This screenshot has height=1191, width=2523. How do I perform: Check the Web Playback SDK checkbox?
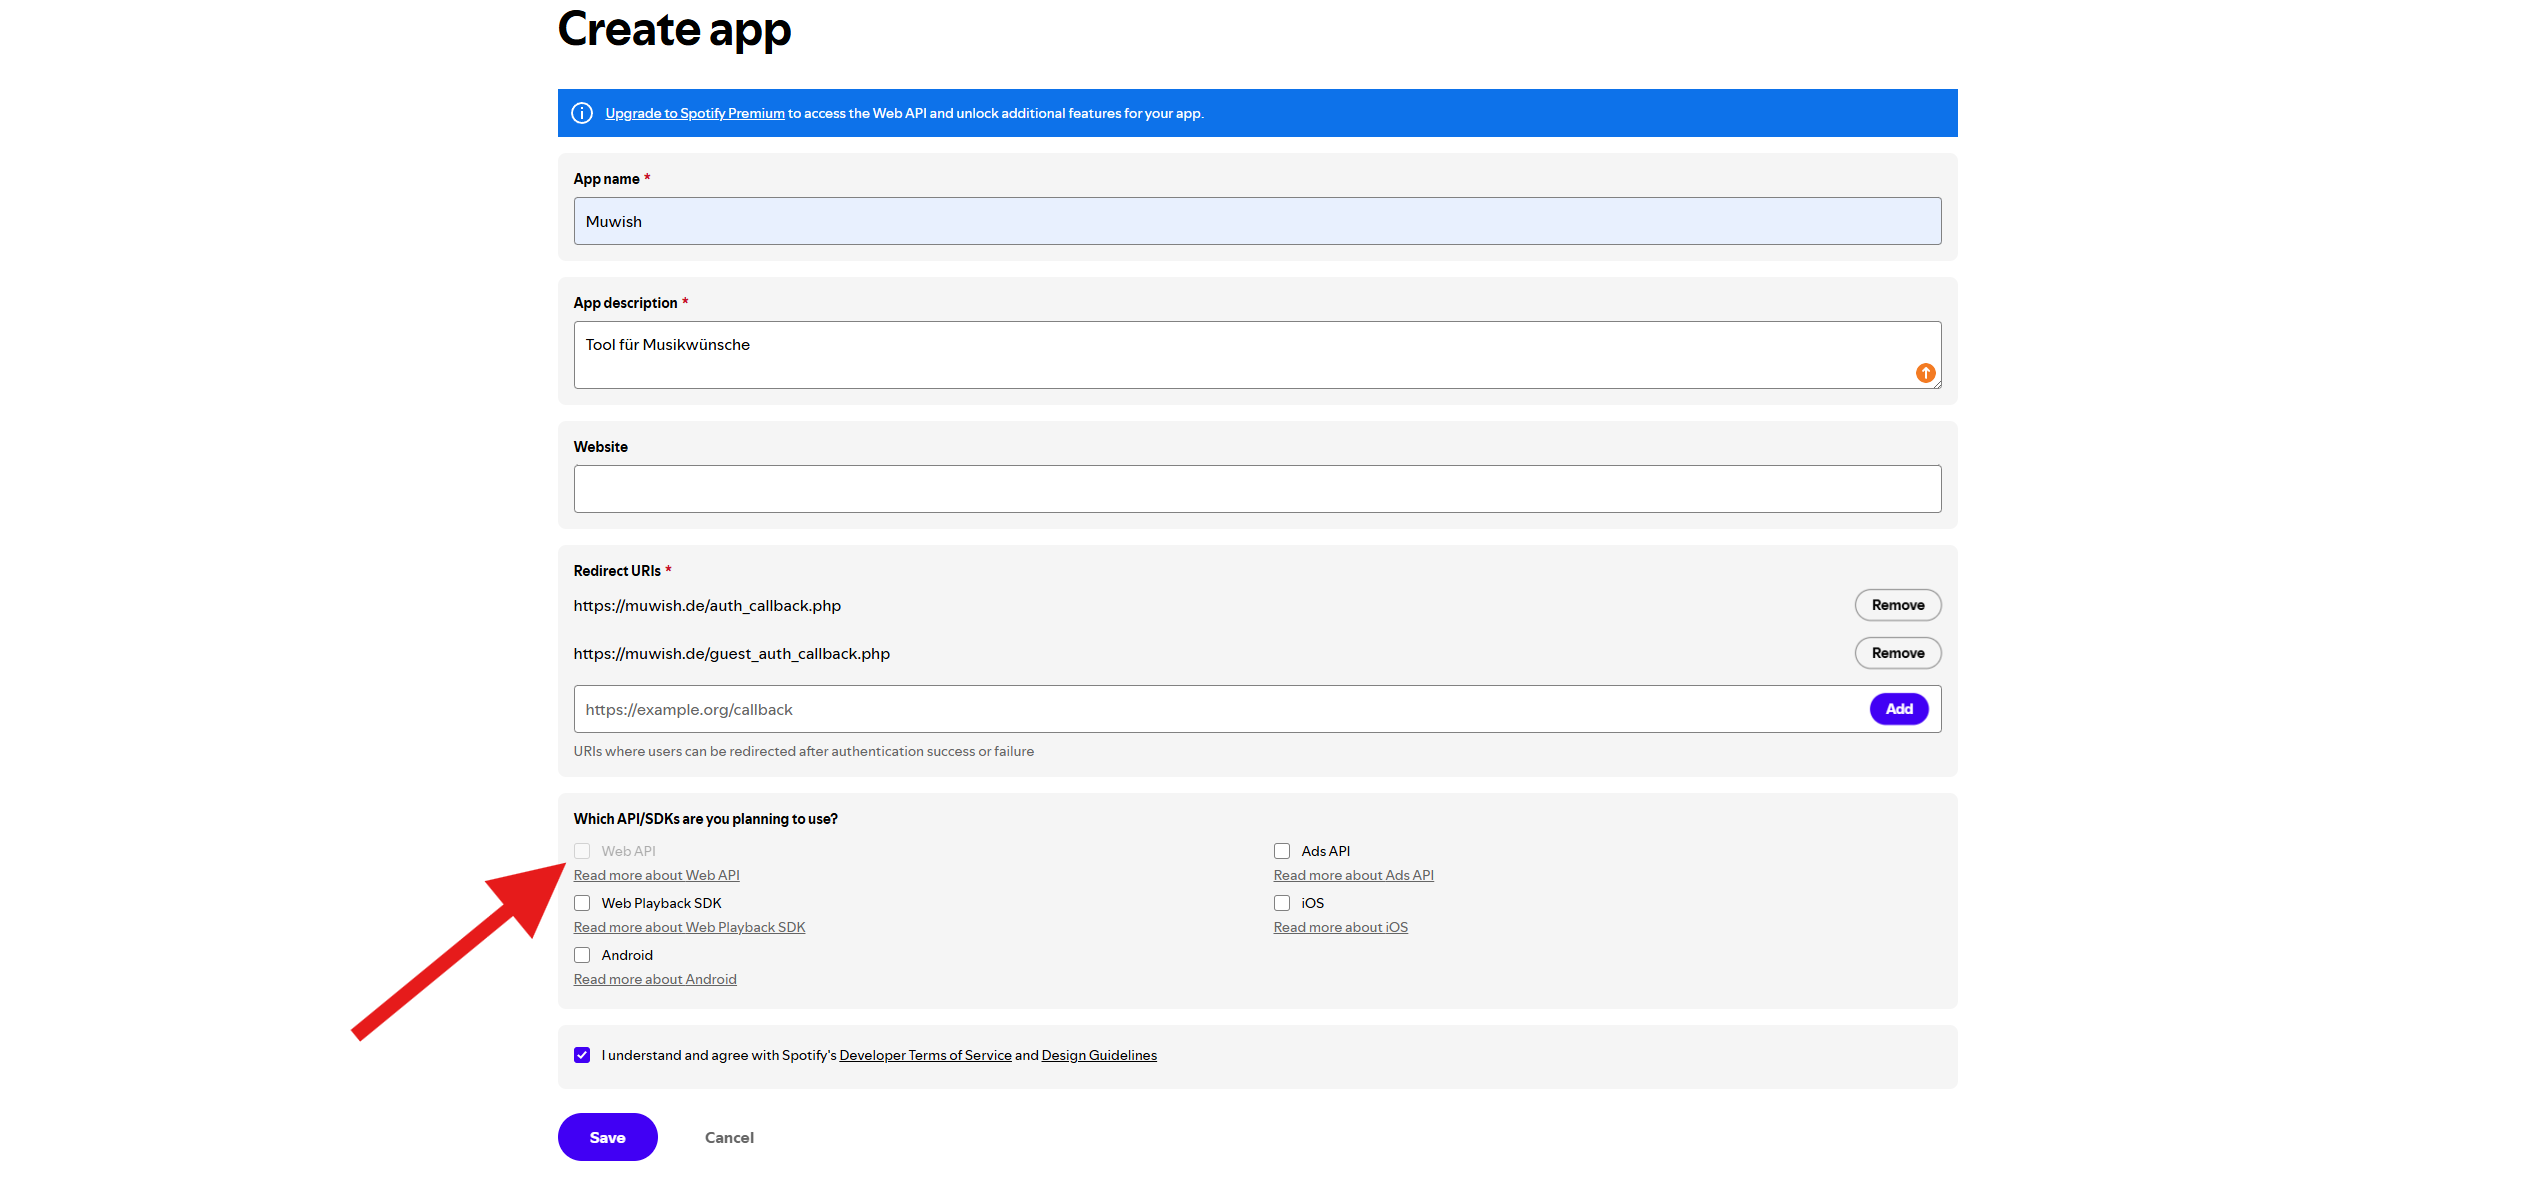pos(582,902)
